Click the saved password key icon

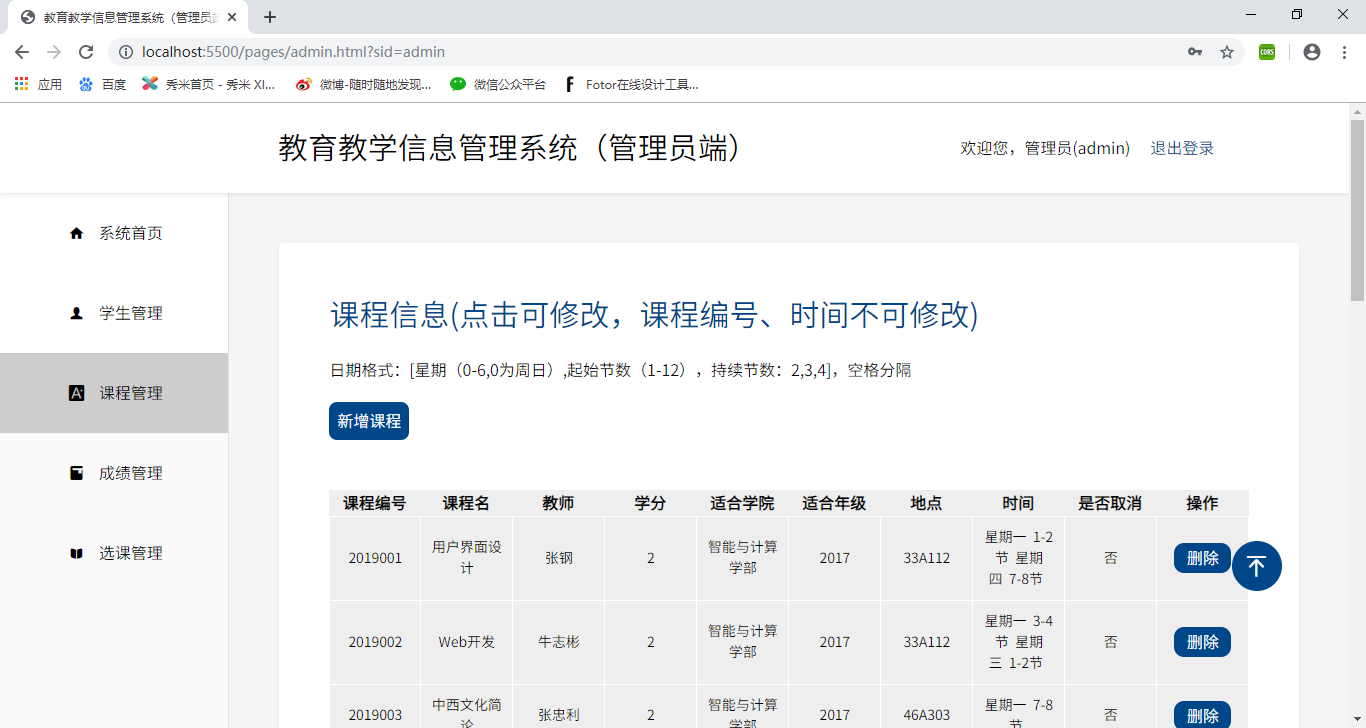1195,52
